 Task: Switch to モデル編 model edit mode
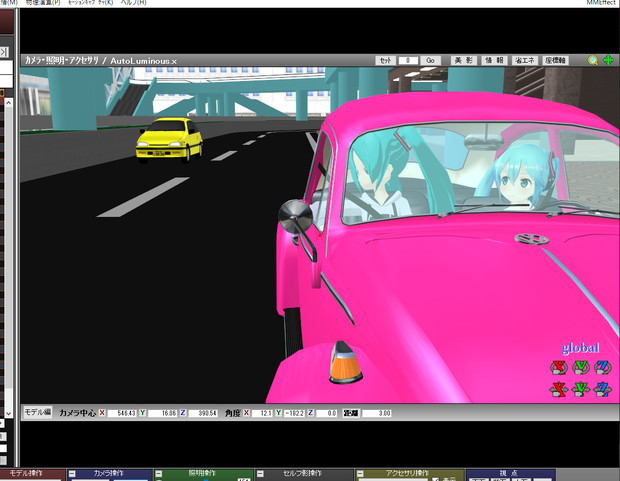click(37, 412)
